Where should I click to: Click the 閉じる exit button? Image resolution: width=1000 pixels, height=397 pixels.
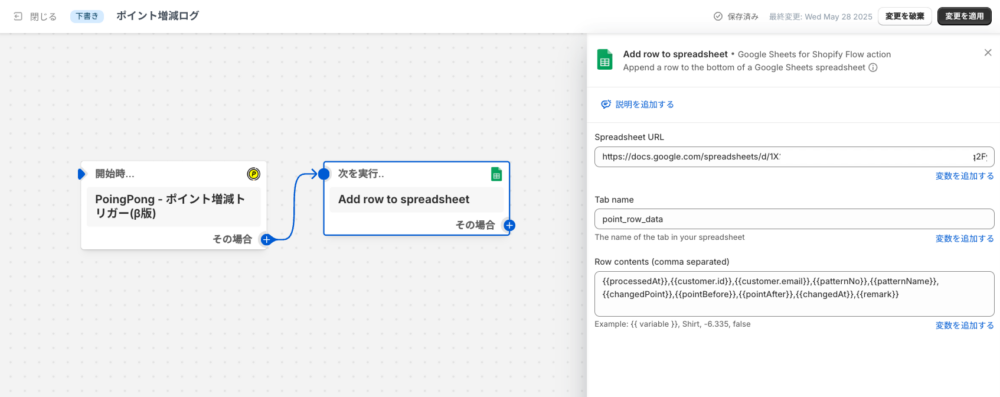34,17
